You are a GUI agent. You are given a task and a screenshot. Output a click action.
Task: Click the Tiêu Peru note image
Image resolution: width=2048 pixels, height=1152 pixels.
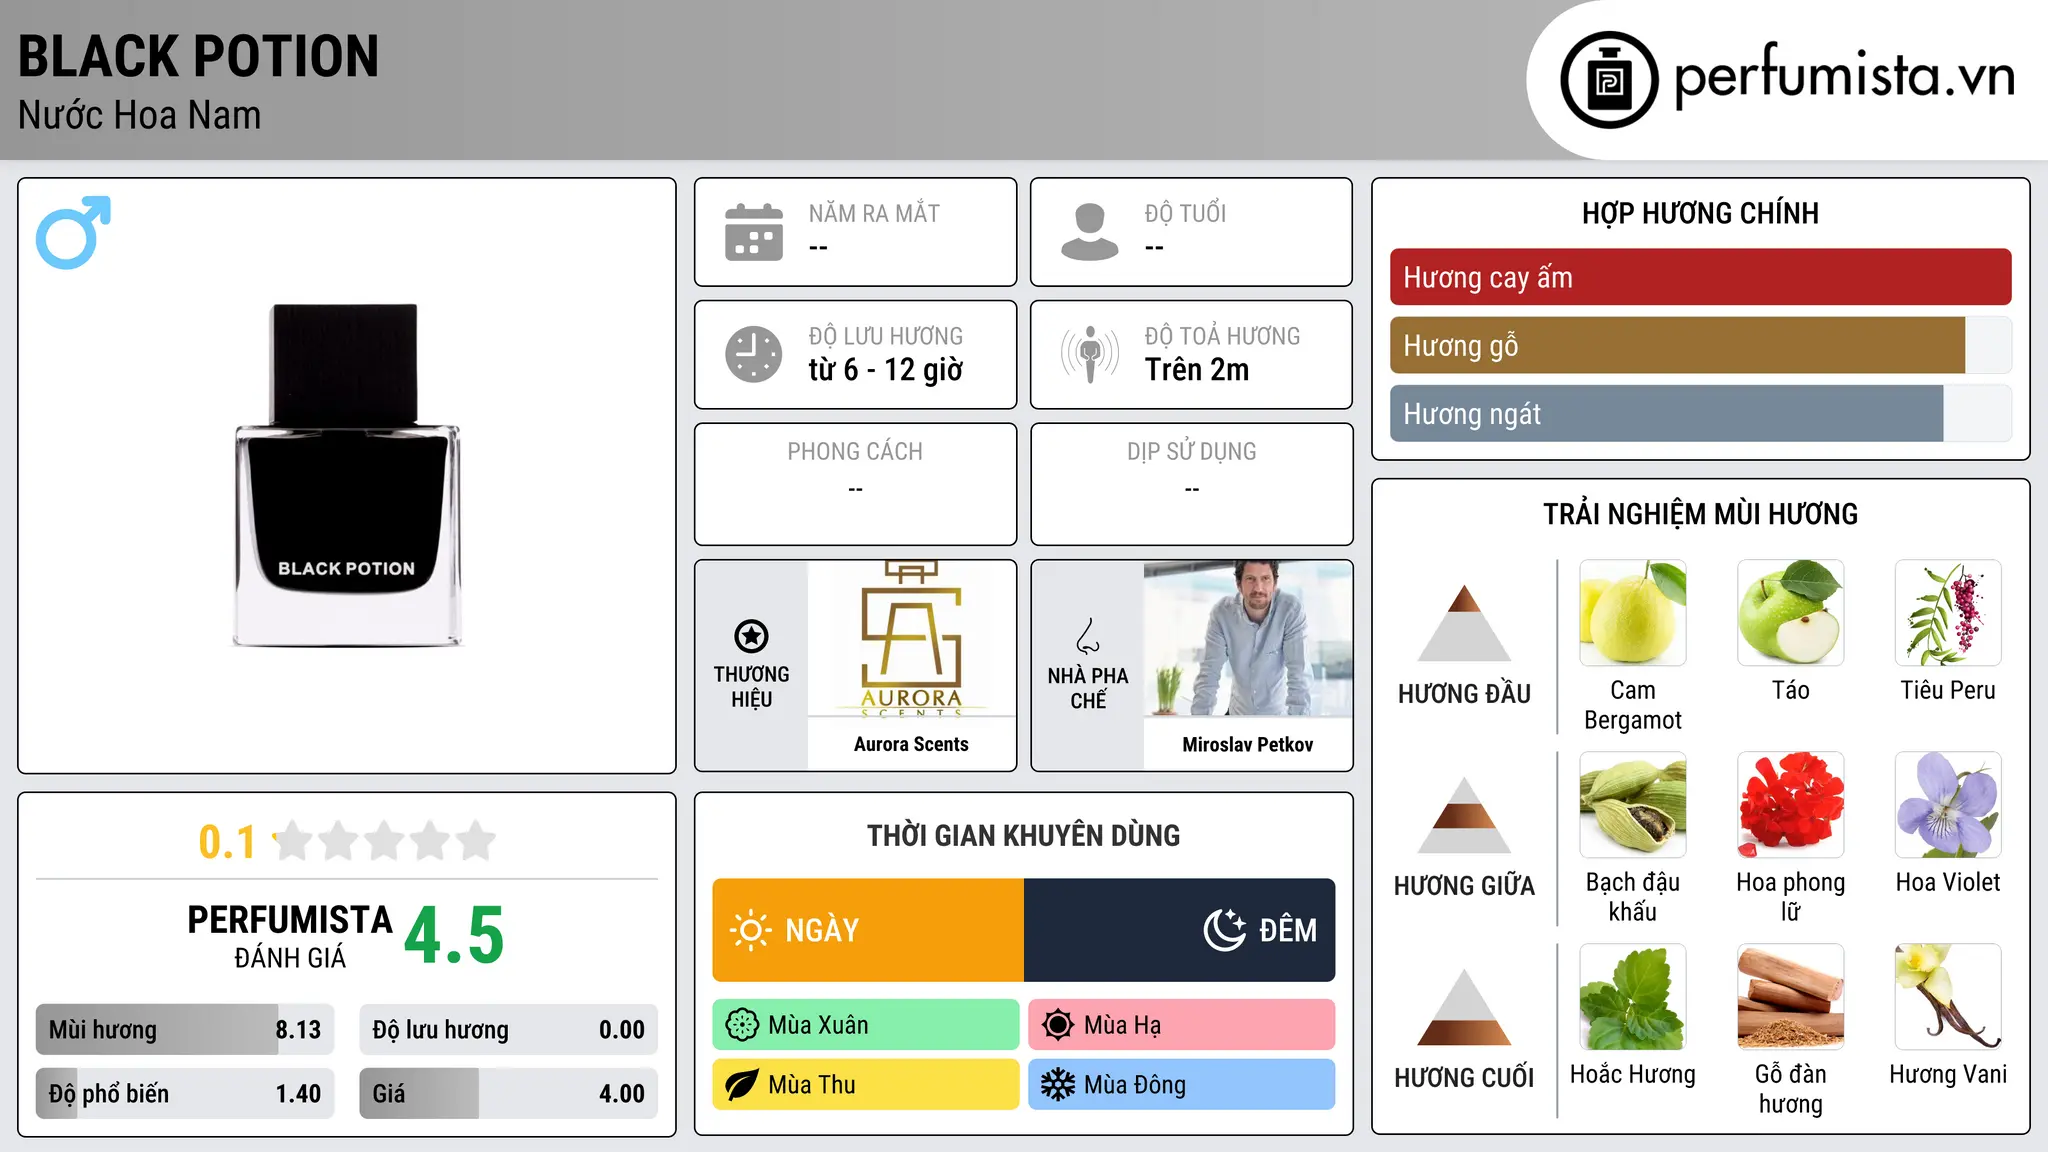coord(1948,613)
